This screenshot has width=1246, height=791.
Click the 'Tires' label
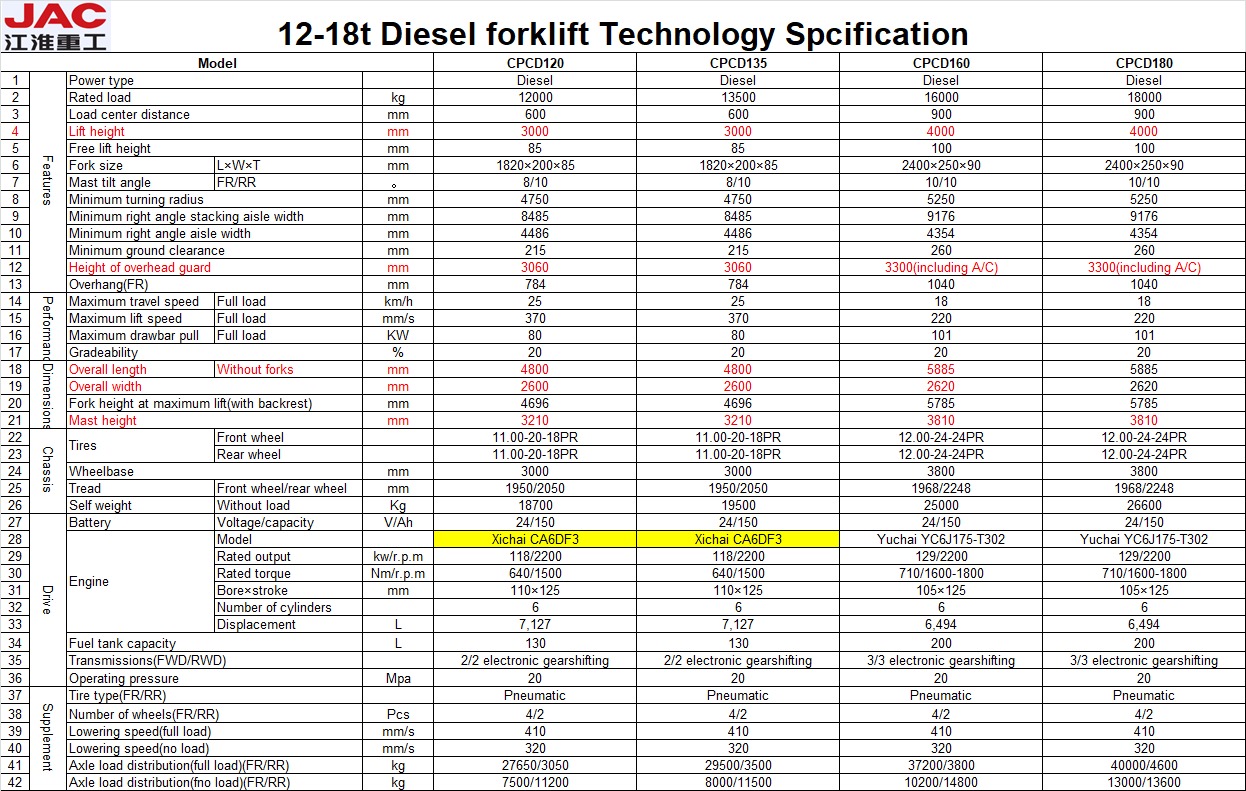(x=84, y=446)
